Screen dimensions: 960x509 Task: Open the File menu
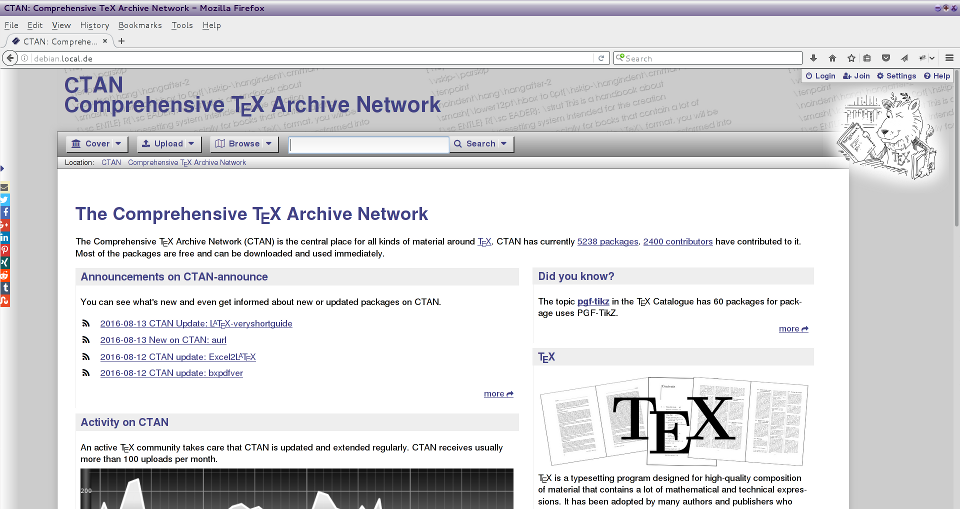point(11,25)
